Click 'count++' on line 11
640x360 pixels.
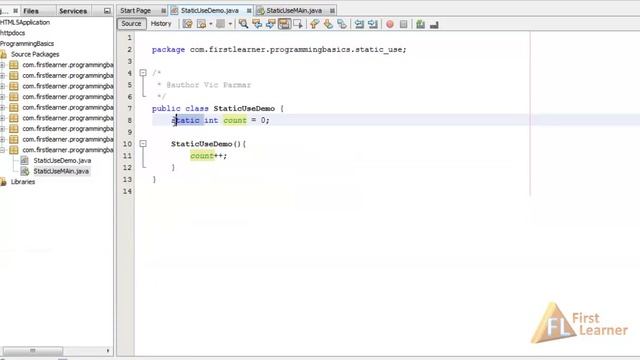tap(208, 156)
